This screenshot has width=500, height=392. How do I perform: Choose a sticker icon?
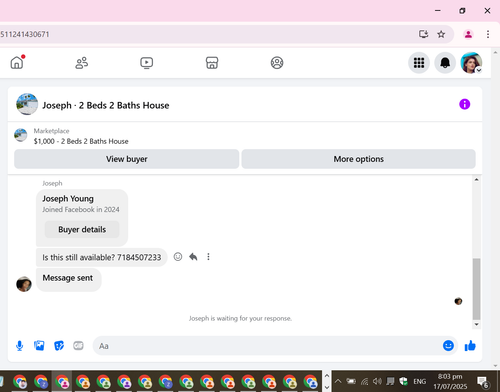coord(59,346)
